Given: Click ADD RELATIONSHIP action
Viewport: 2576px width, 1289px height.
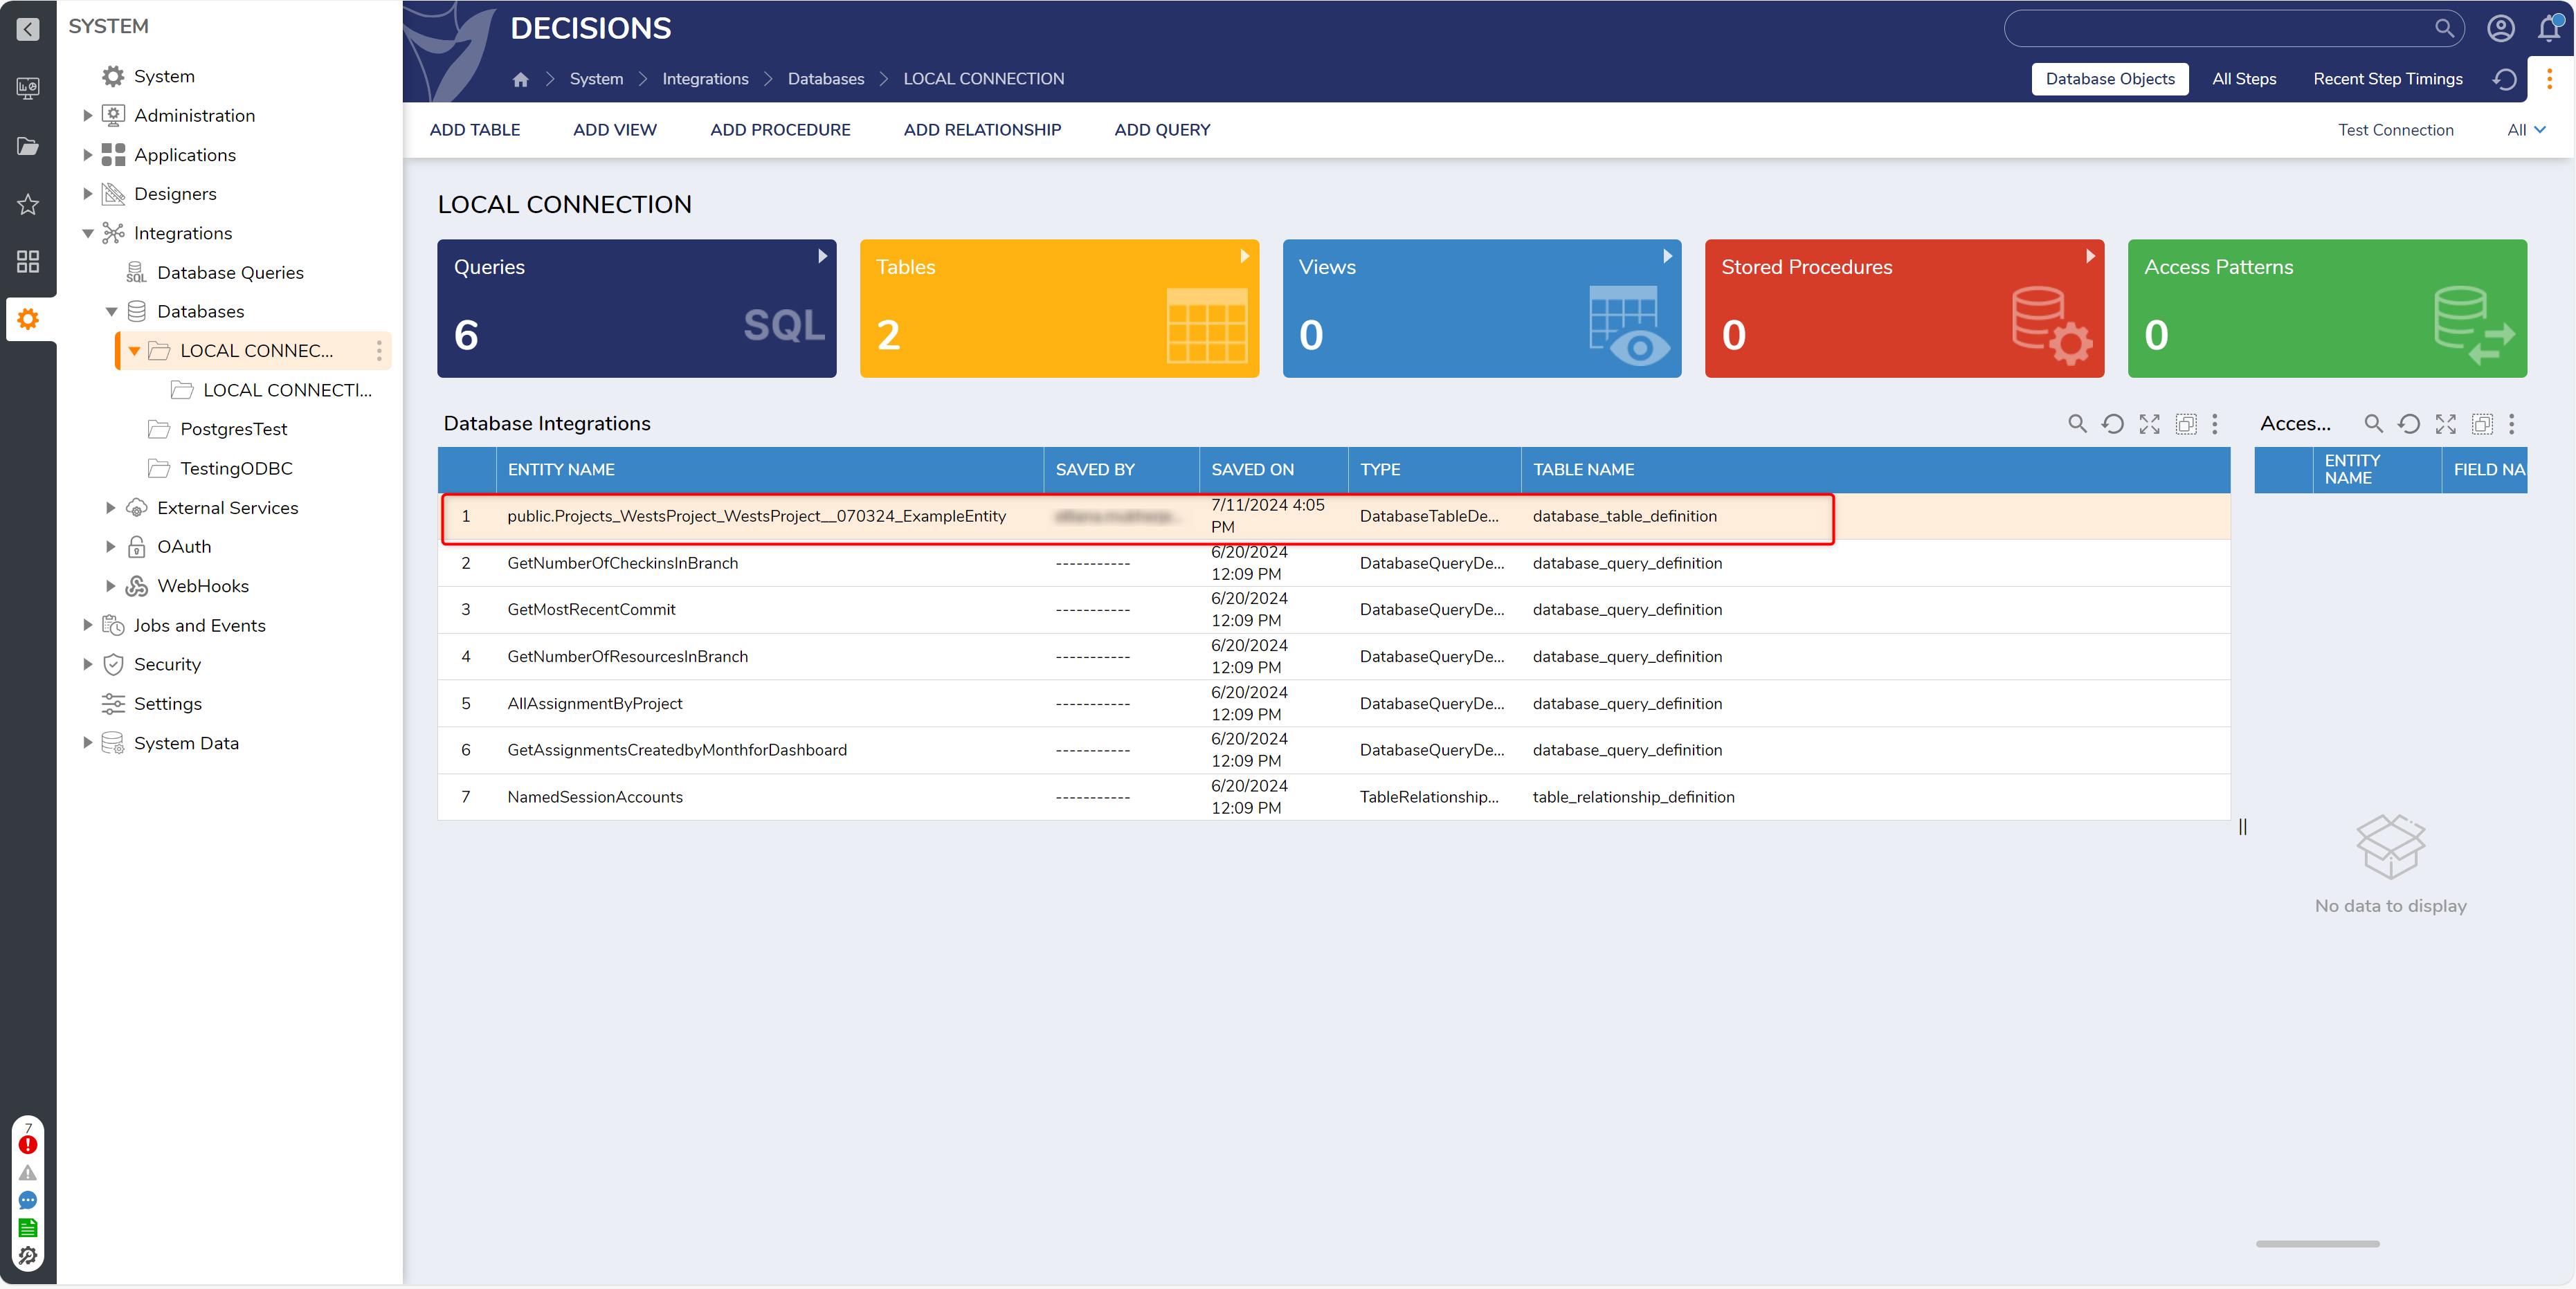Looking at the screenshot, I should pos(982,130).
